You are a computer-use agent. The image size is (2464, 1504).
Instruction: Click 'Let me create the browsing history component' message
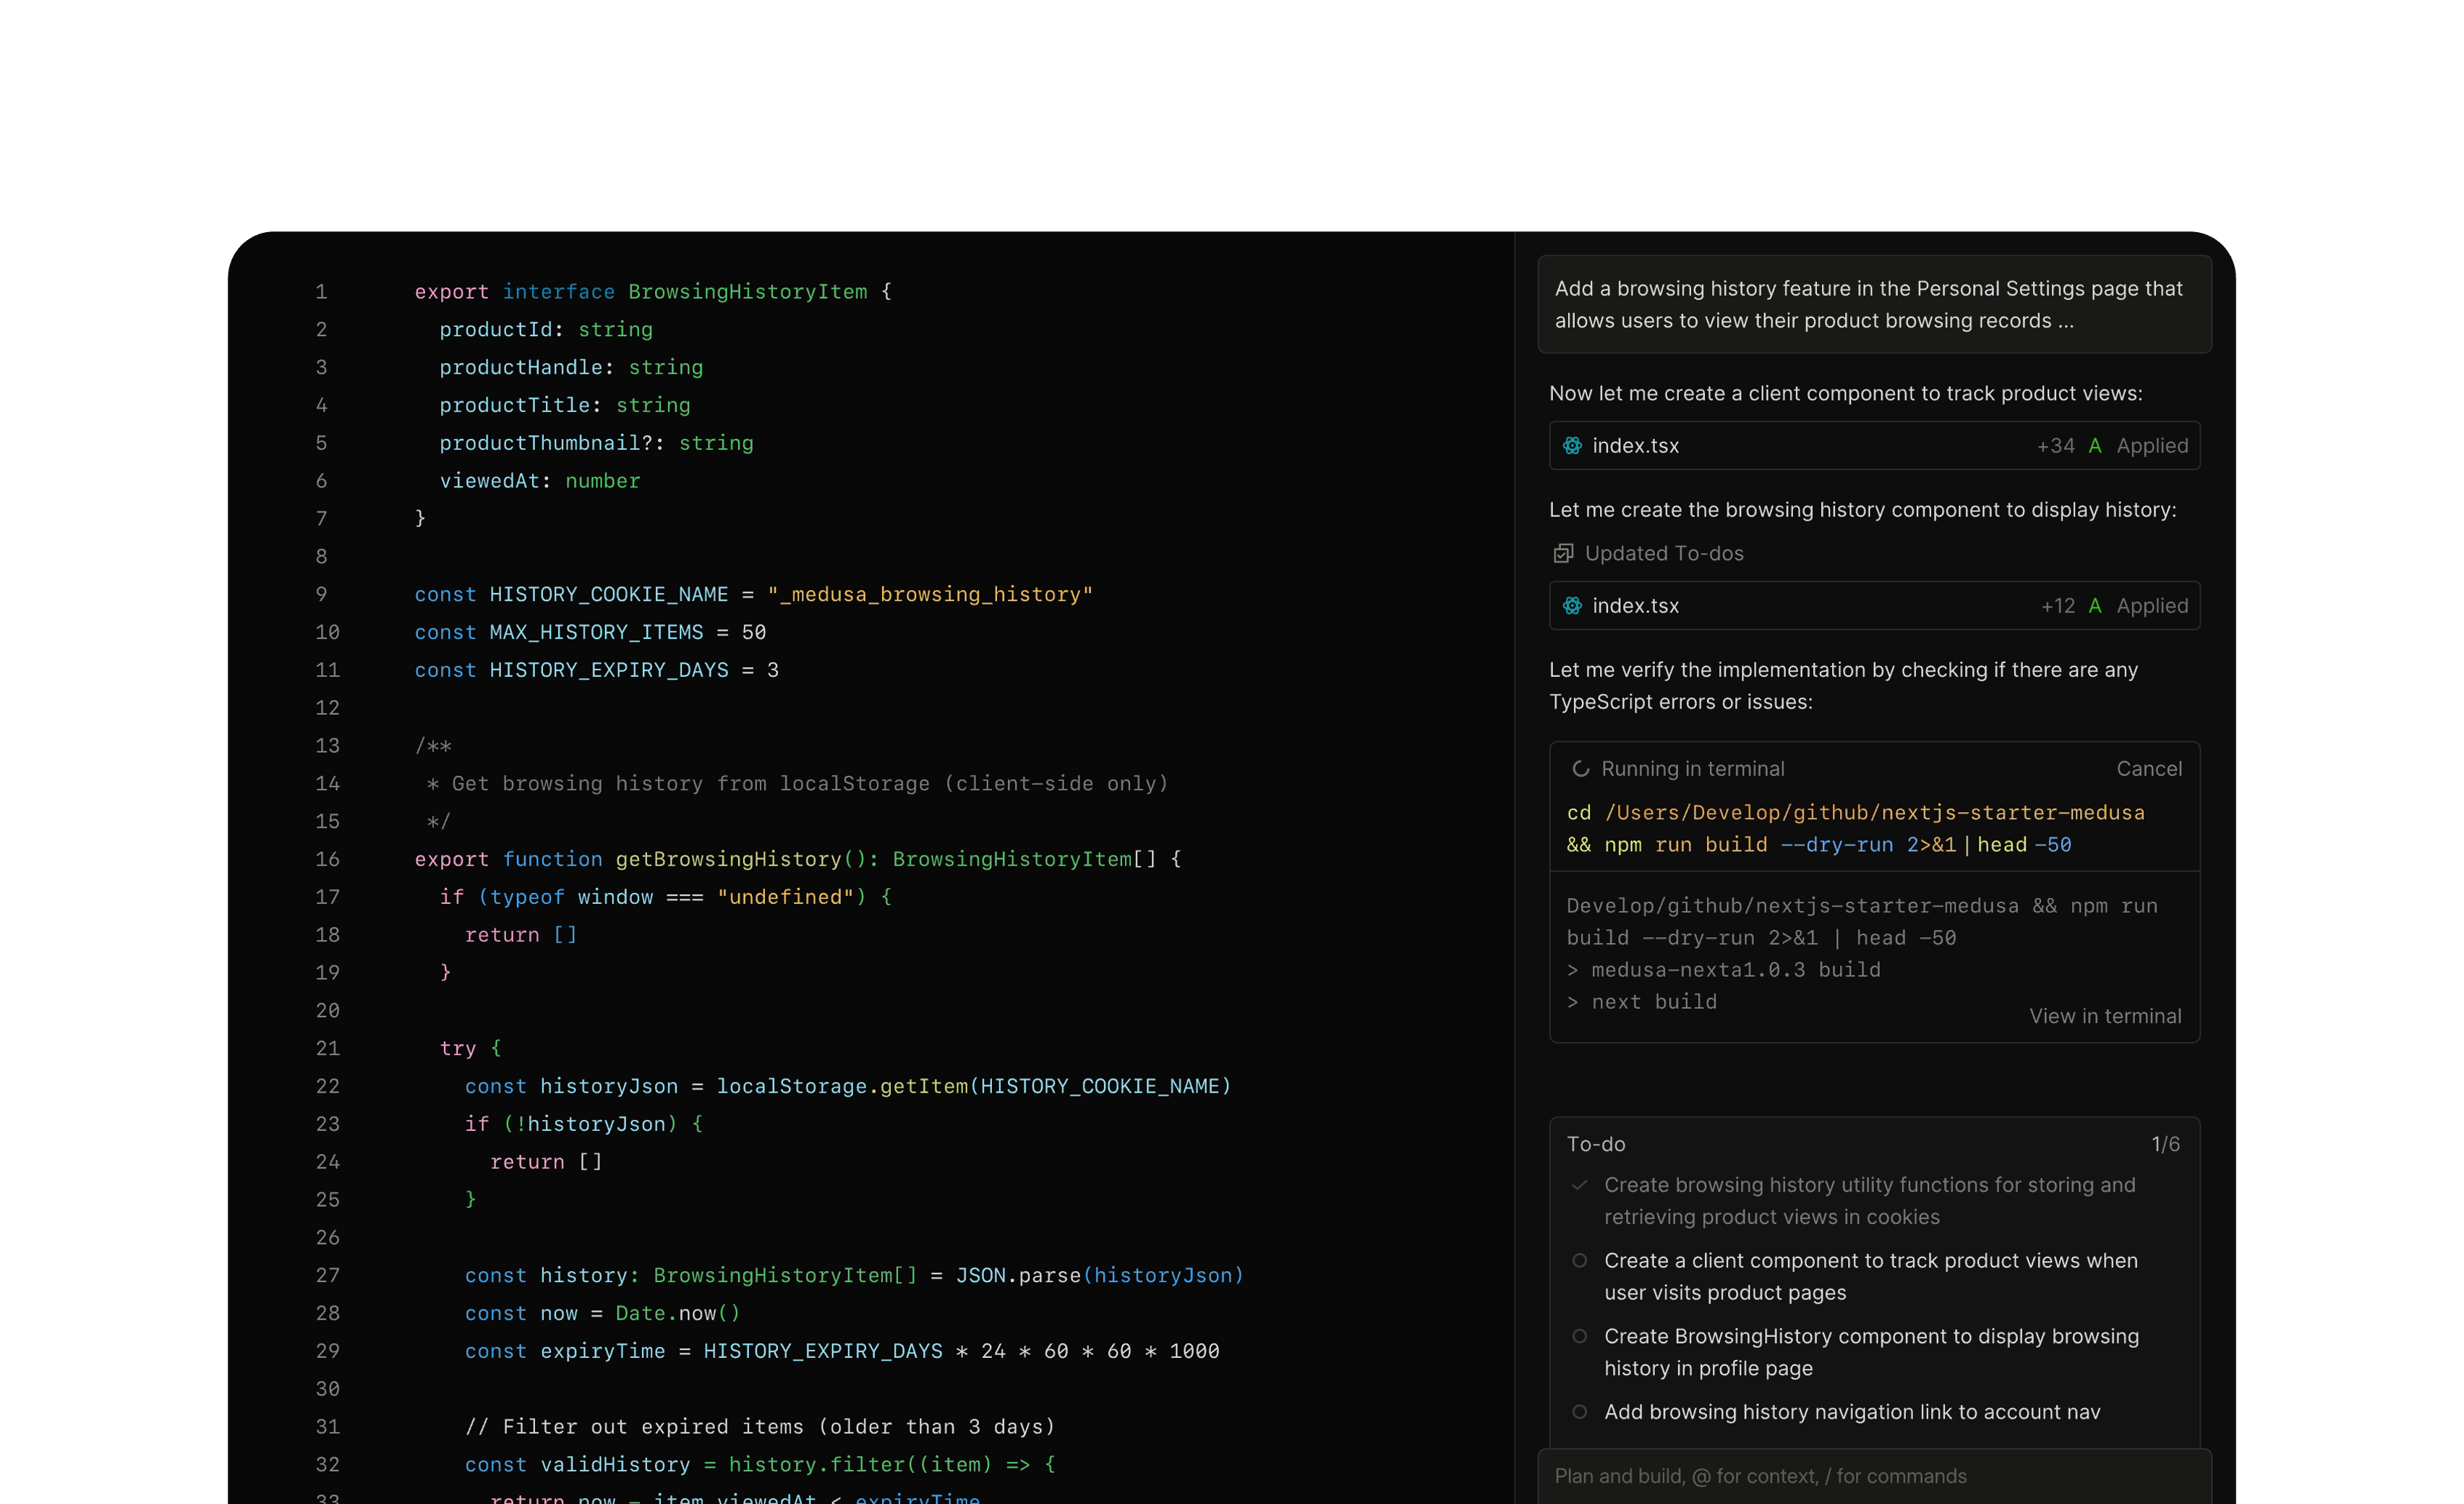pyautogui.click(x=1862, y=510)
